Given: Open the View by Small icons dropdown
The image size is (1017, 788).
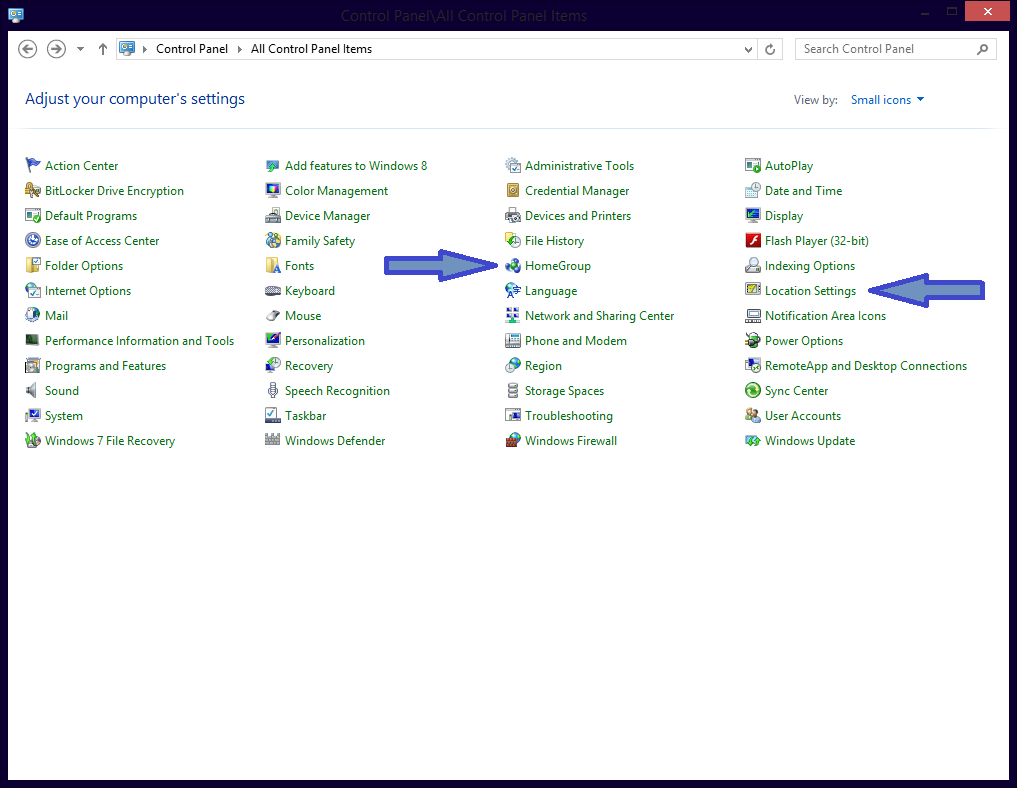Looking at the screenshot, I should tap(887, 100).
